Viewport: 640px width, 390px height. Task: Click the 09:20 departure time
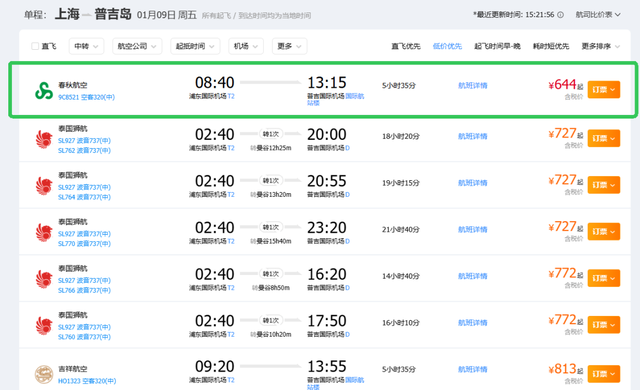click(x=215, y=367)
